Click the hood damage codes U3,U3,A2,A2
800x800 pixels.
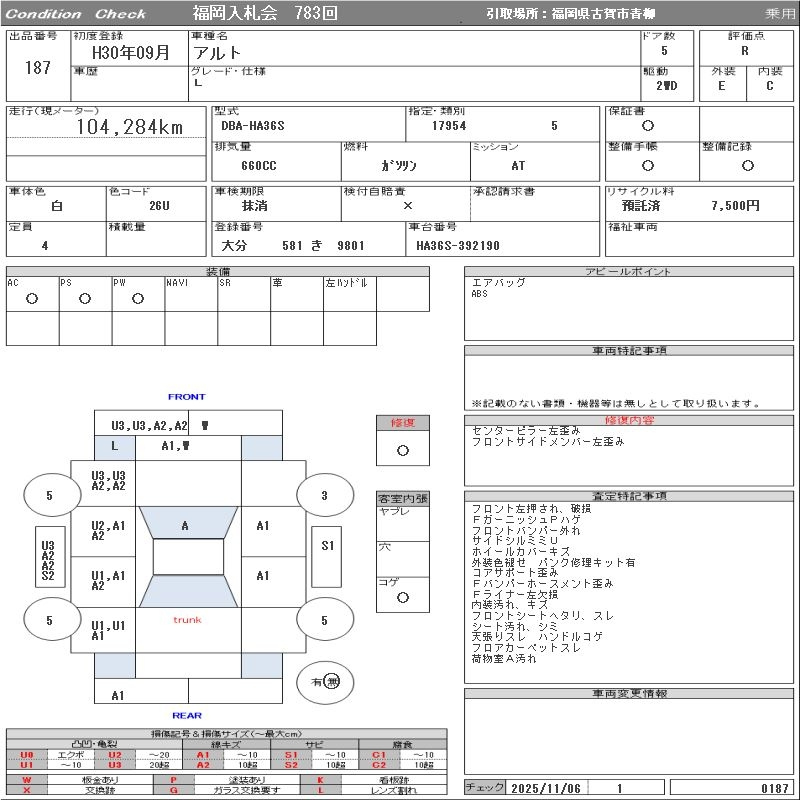[149, 425]
